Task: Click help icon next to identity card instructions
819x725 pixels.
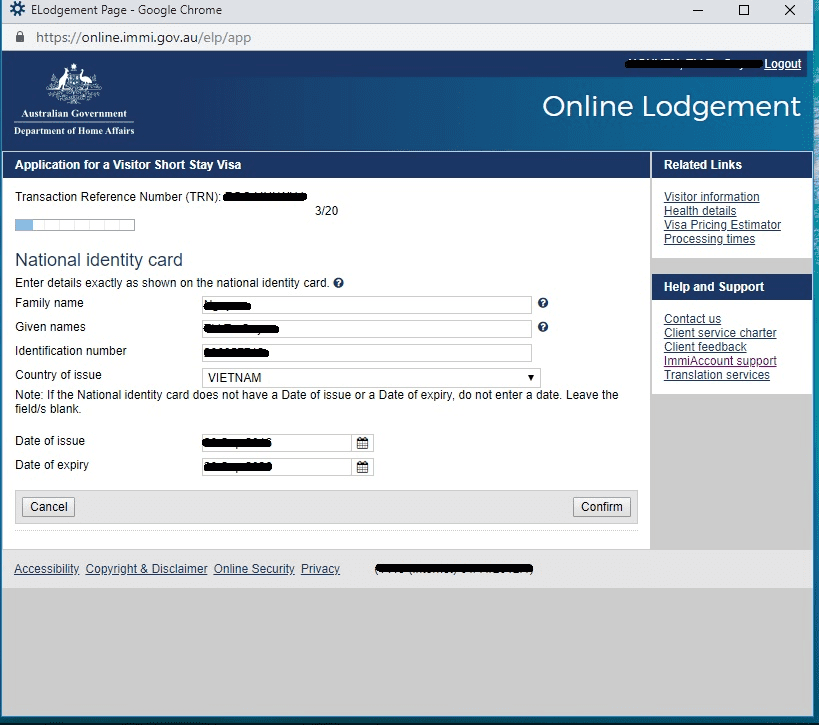Action: pos(339,283)
